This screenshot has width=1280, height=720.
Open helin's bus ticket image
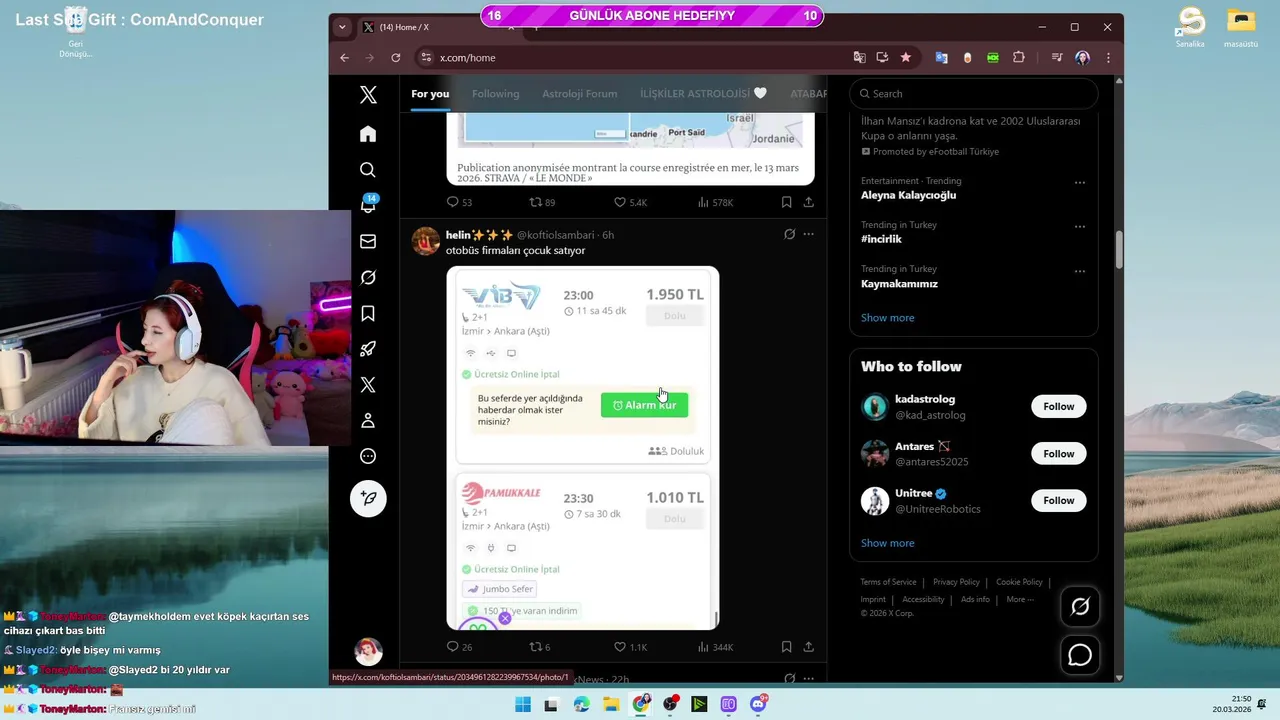pos(582,448)
